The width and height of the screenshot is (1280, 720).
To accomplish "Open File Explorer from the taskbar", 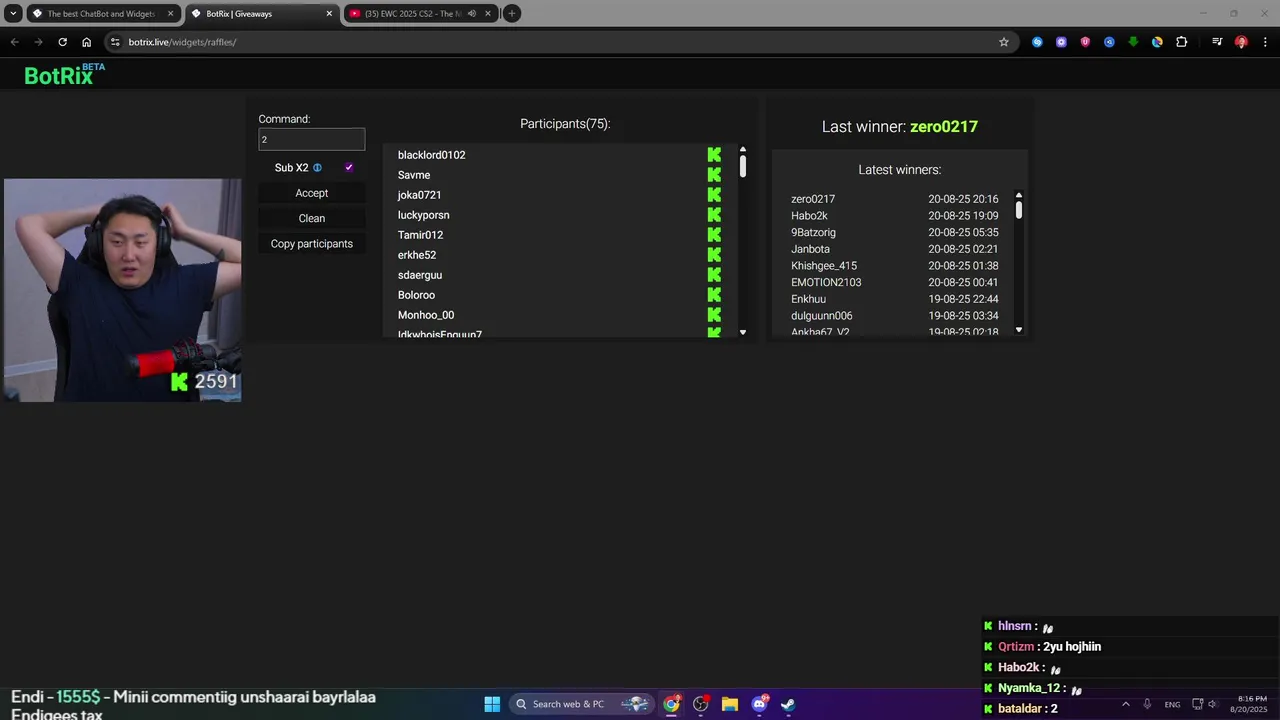I will [730, 704].
